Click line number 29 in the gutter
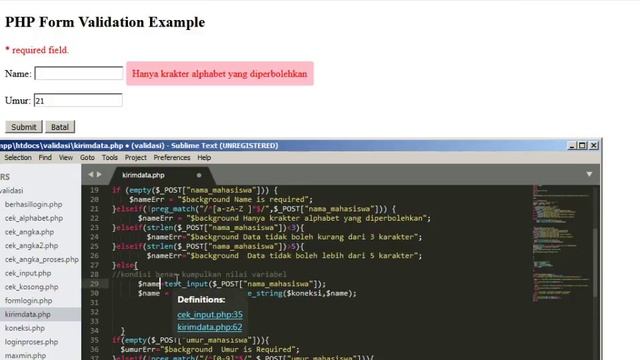The width and height of the screenshot is (640, 360). (x=94, y=284)
